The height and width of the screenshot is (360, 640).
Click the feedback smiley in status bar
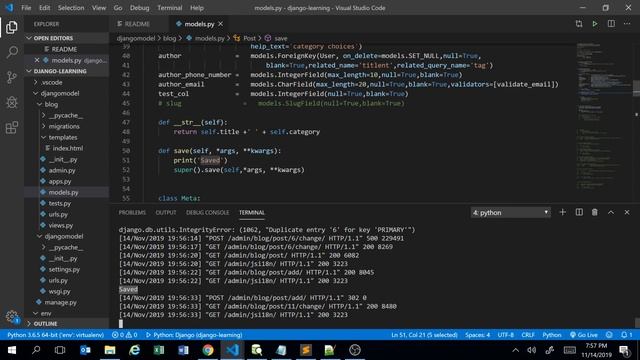point(609,335)
